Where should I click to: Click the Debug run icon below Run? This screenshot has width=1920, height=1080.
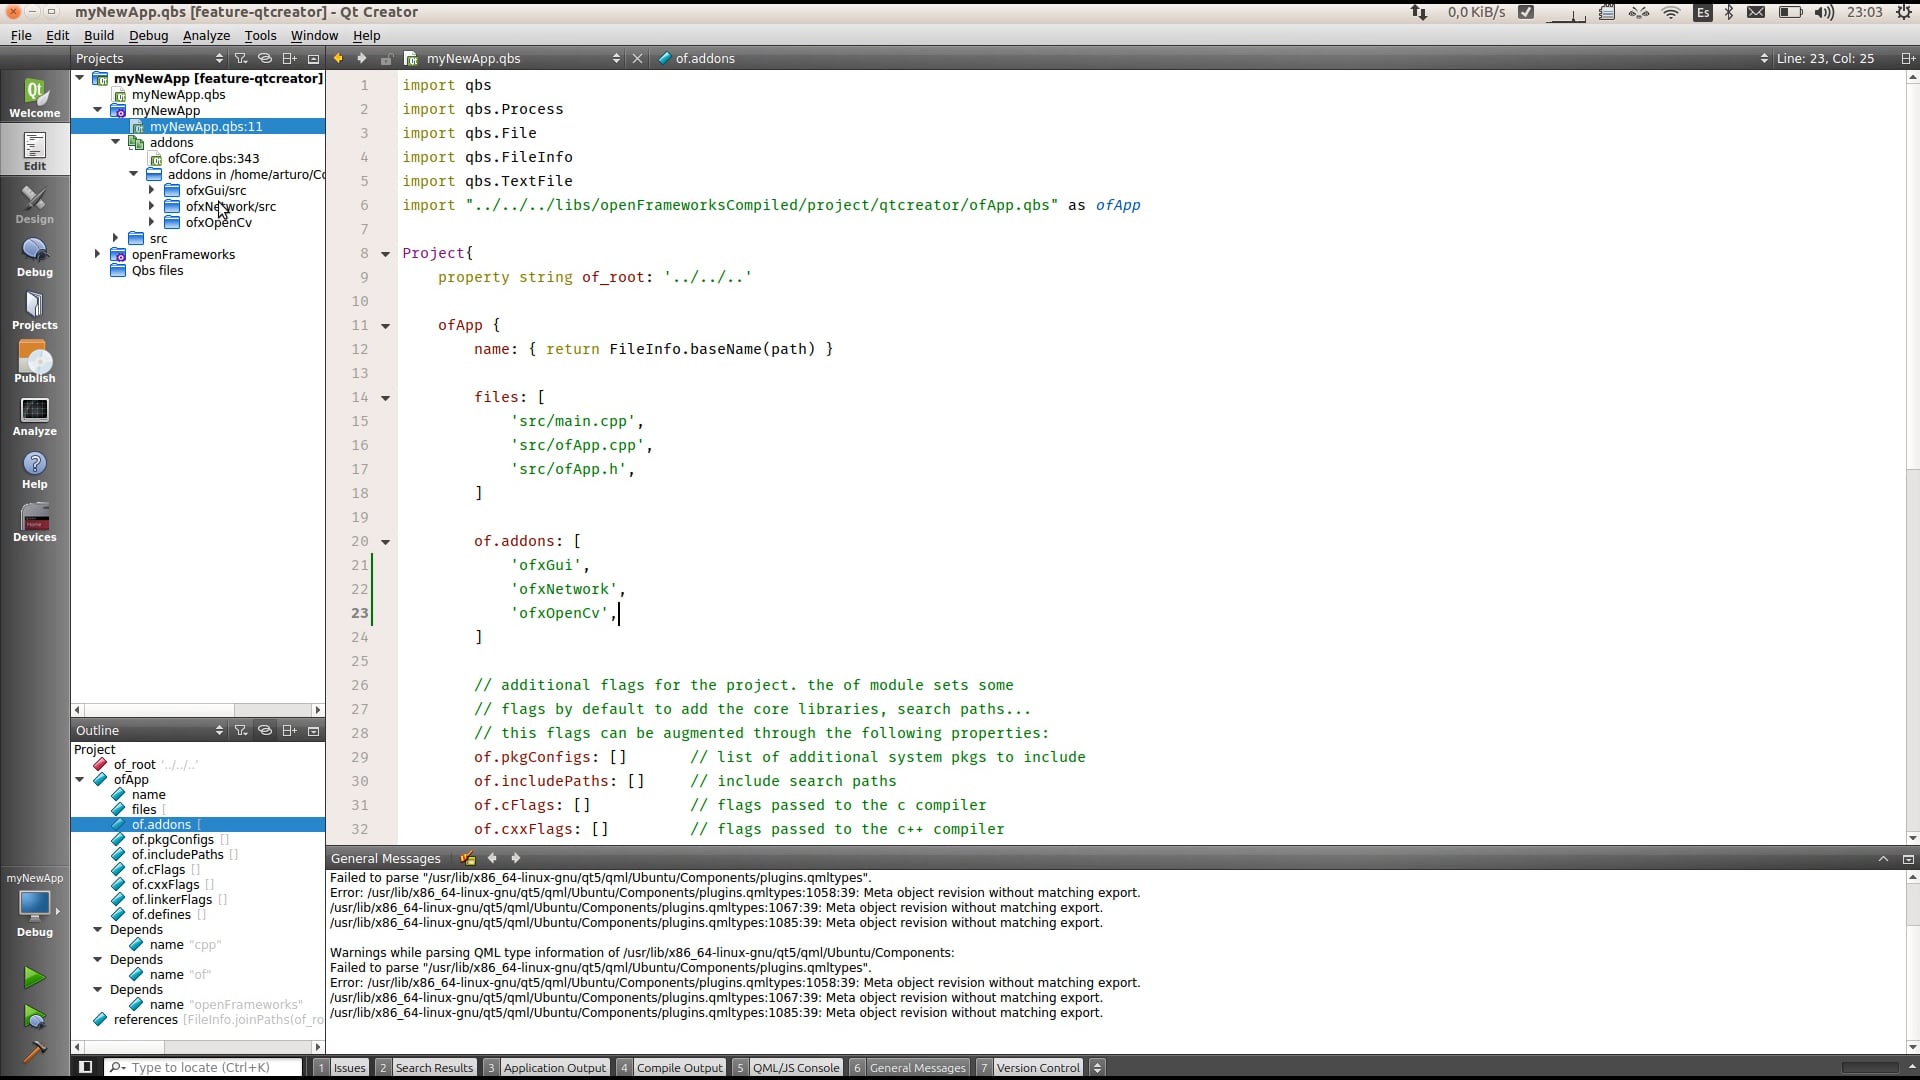pyautogui.click(x=33, y=1016)
